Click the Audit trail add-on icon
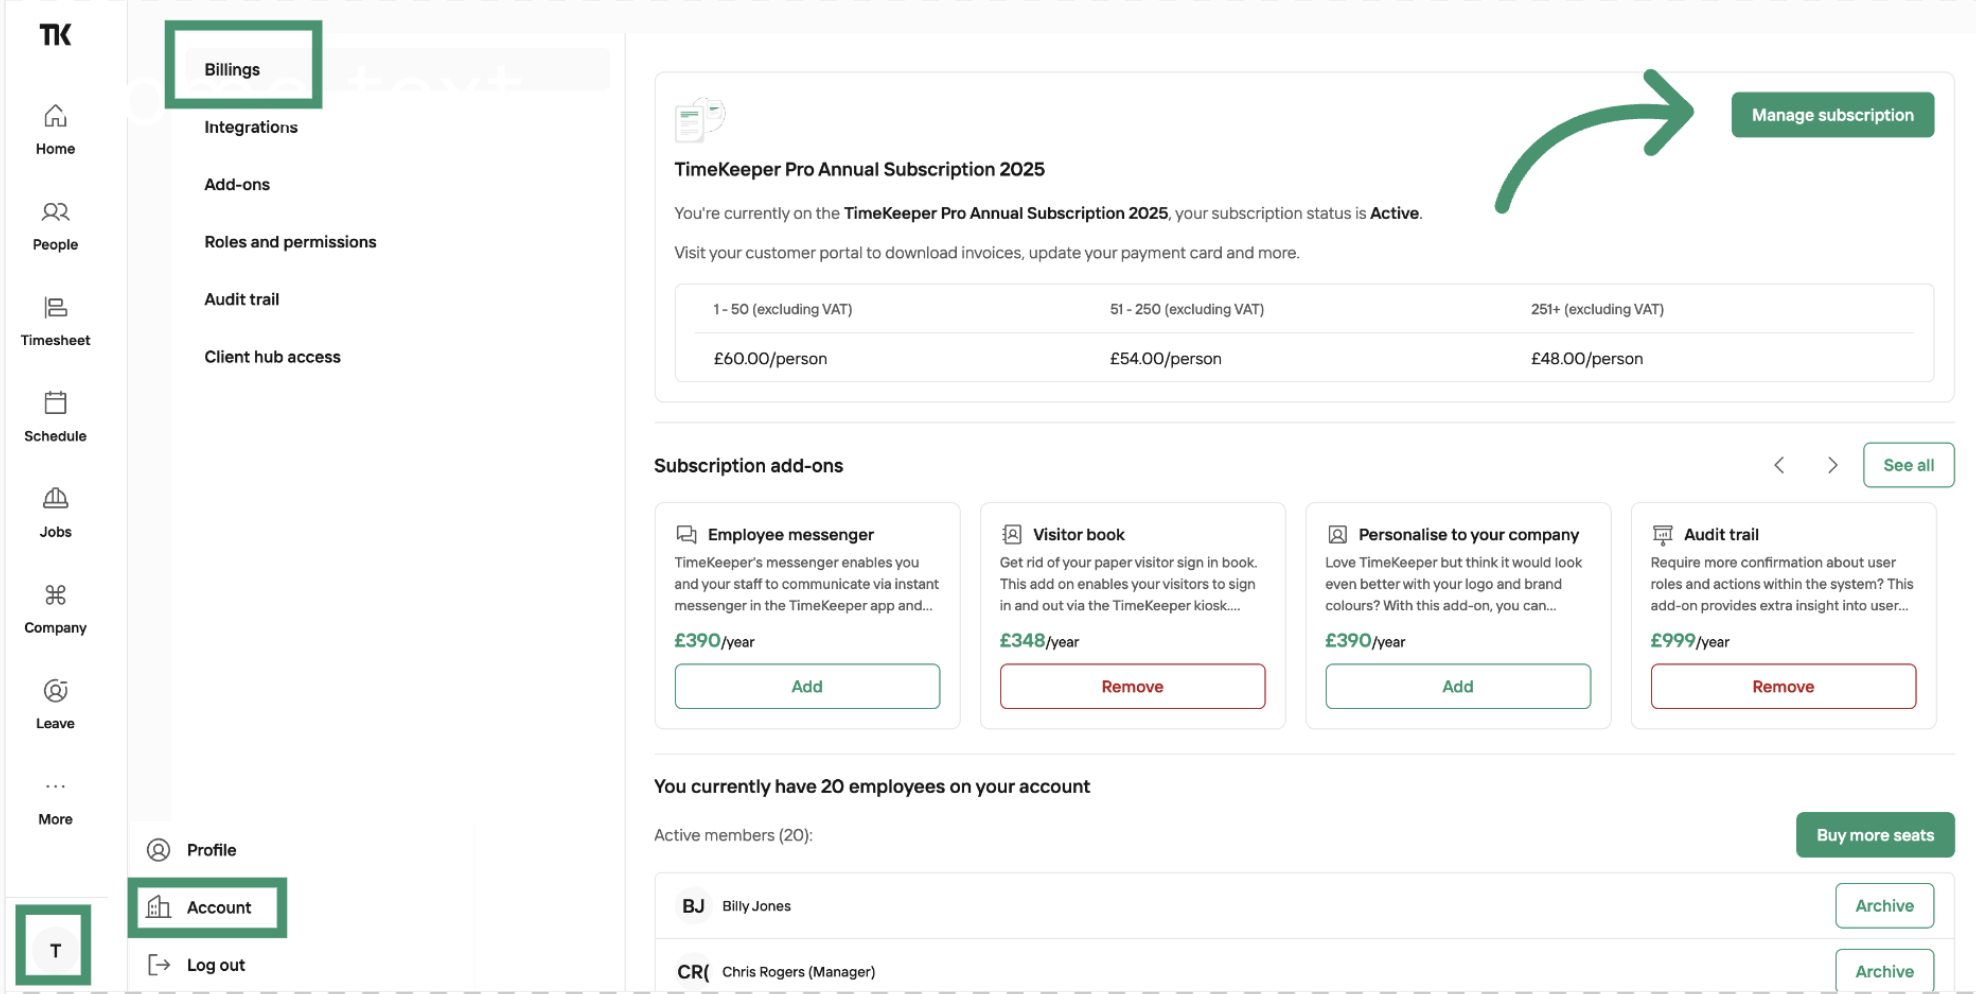 pyautogui.click(x=1662, y=534)
